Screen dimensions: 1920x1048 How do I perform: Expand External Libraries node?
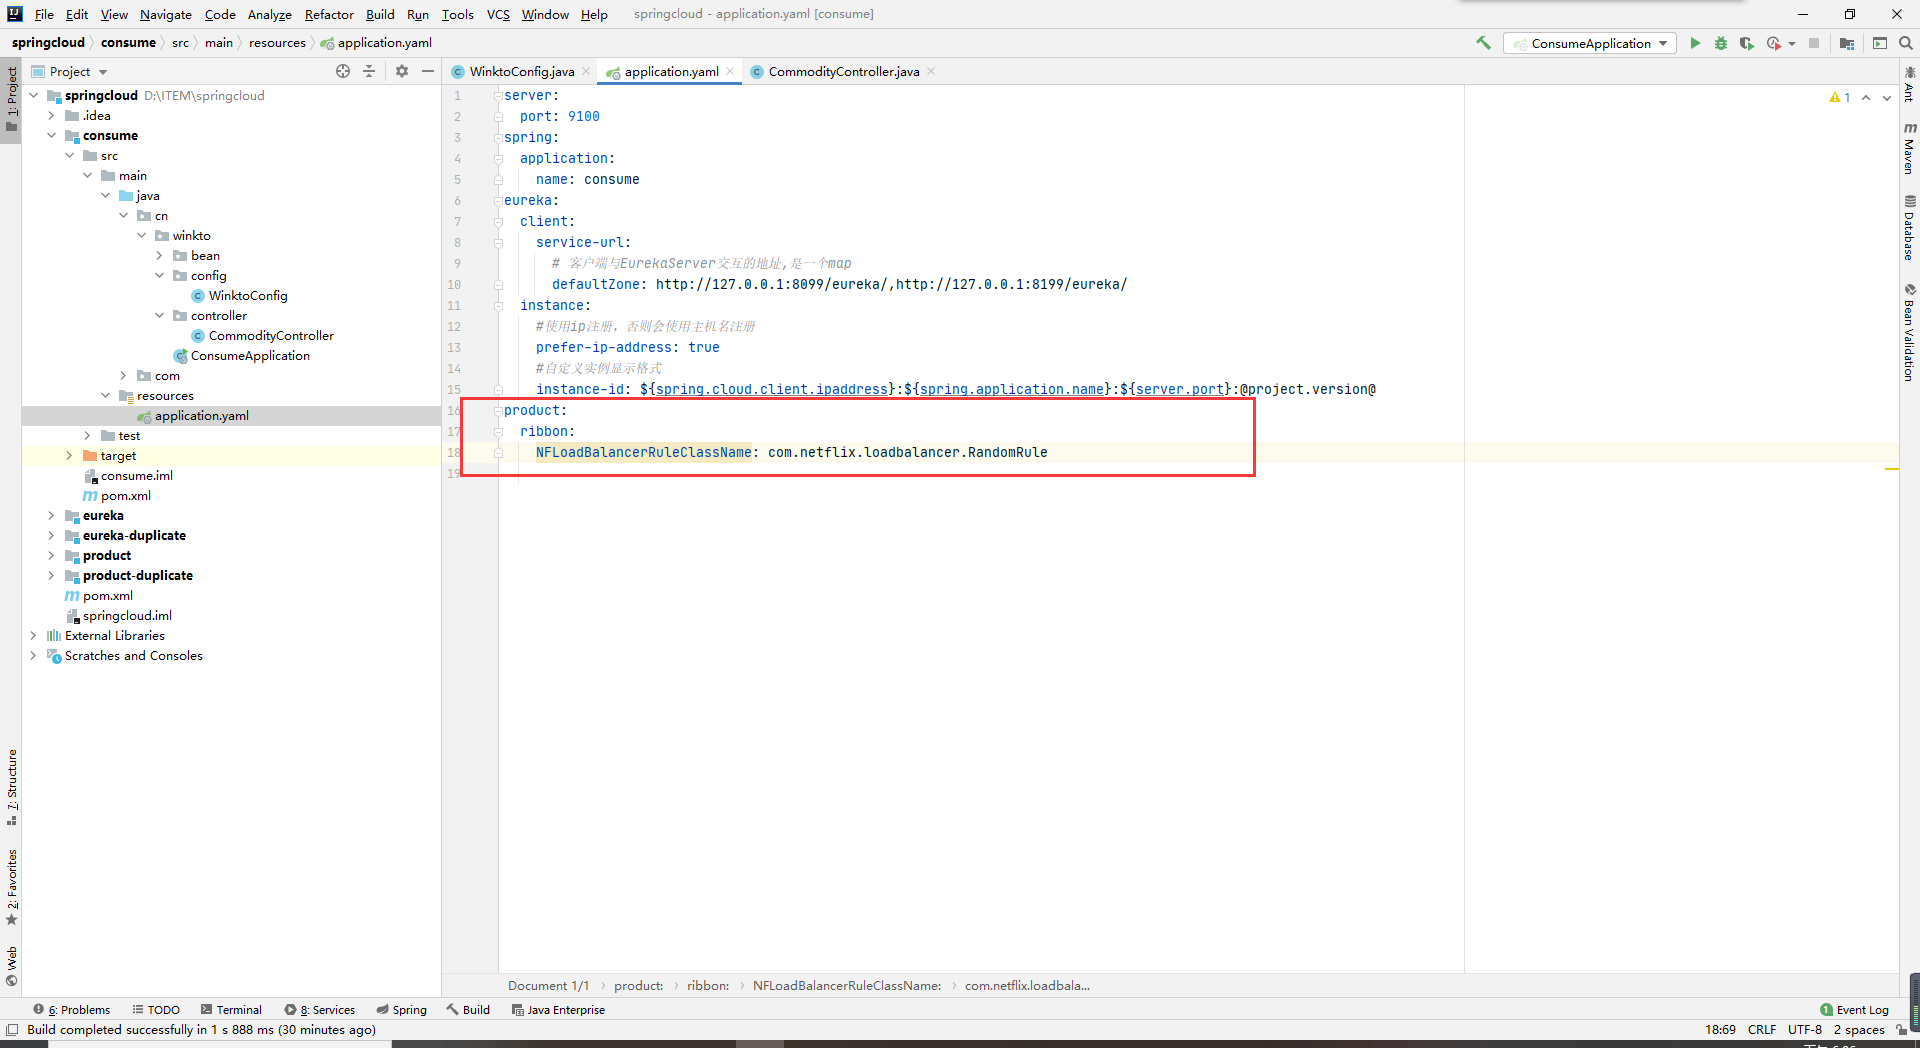[x=33, y=636]
